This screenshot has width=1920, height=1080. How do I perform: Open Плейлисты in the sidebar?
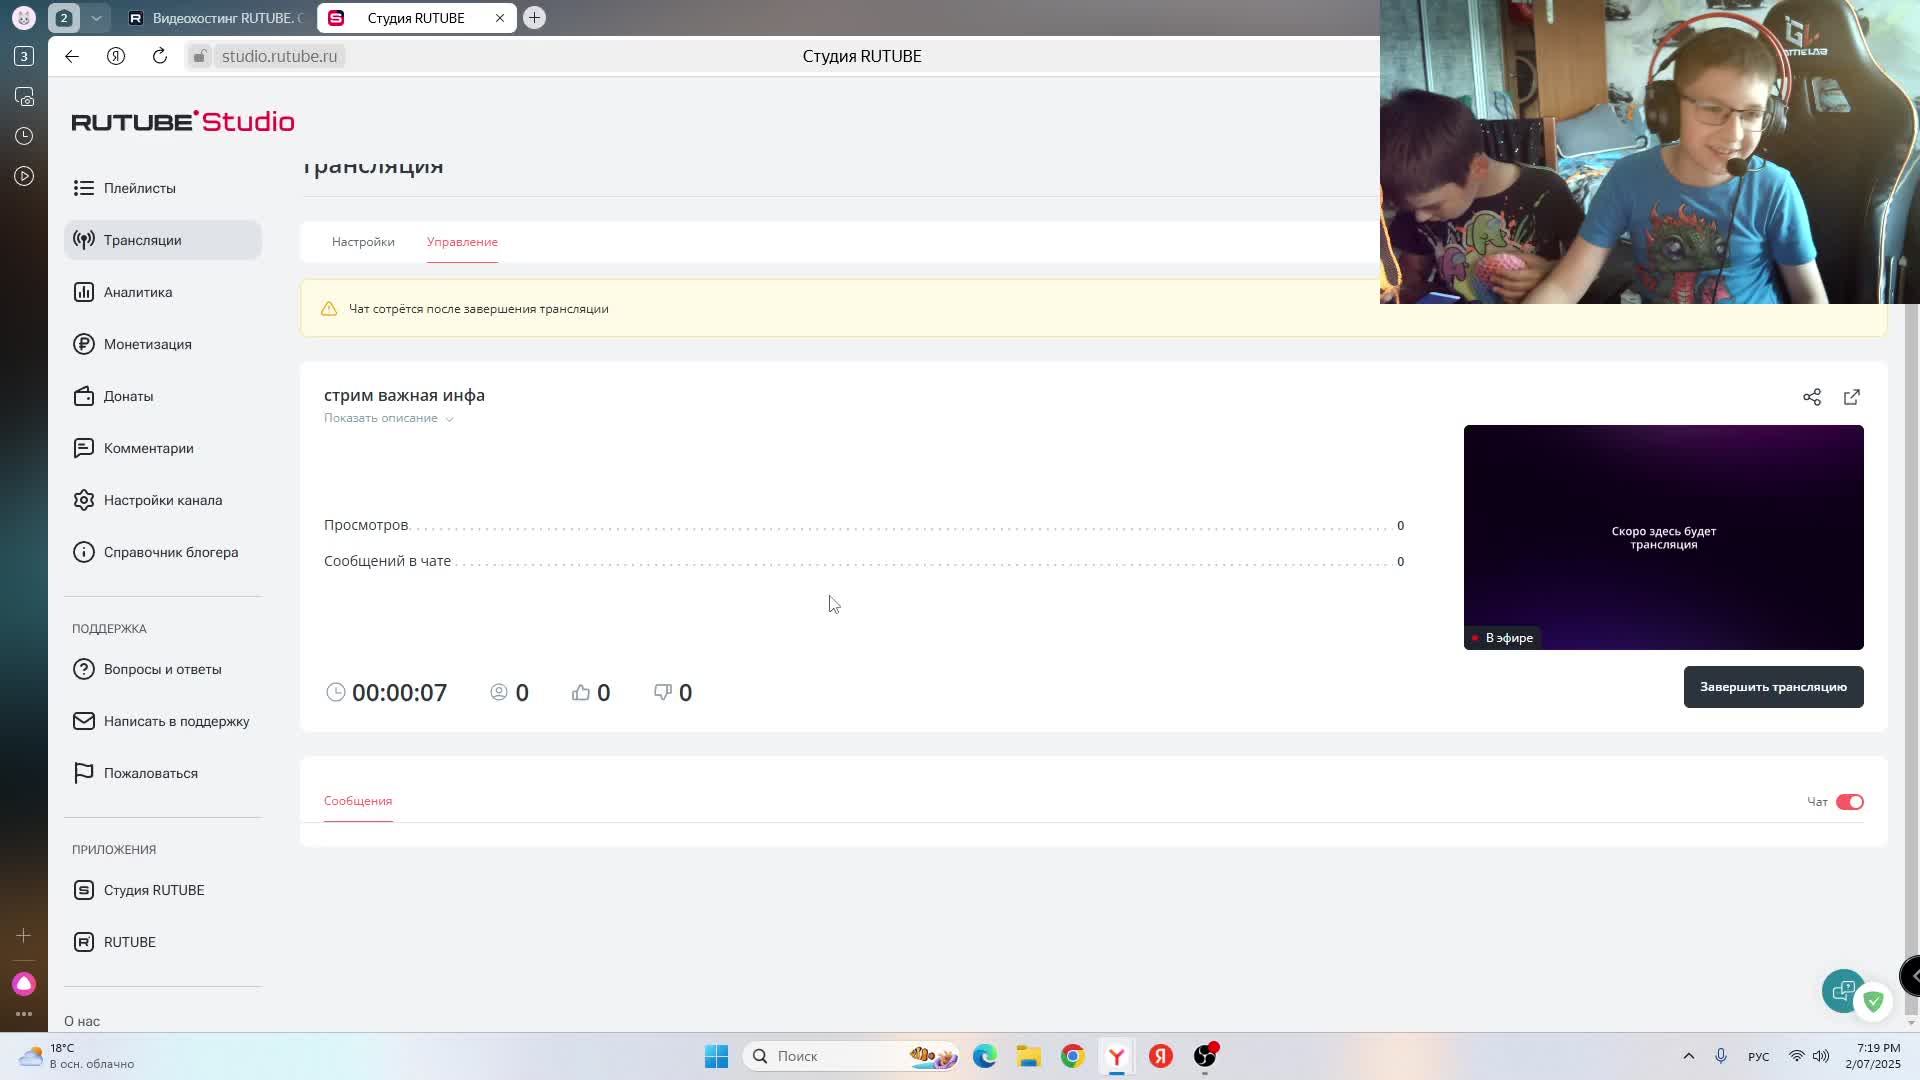click(139, 188)
